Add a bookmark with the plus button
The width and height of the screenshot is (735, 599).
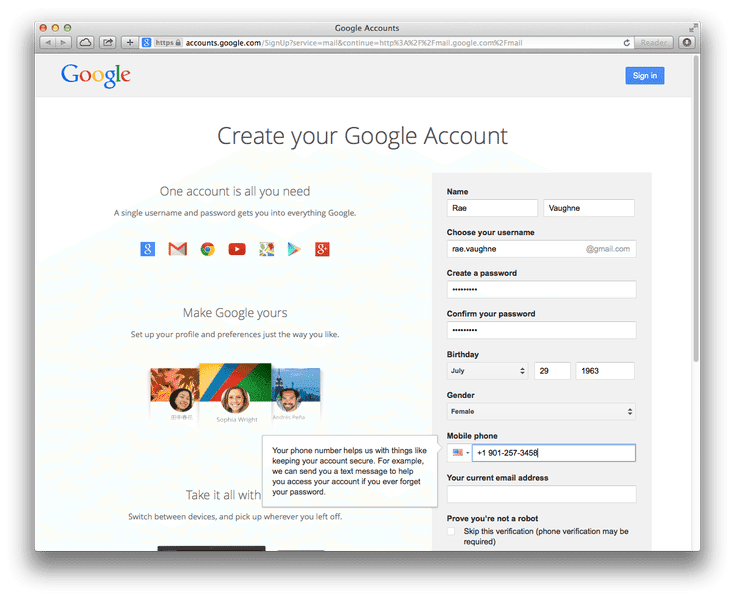(130, 43)
